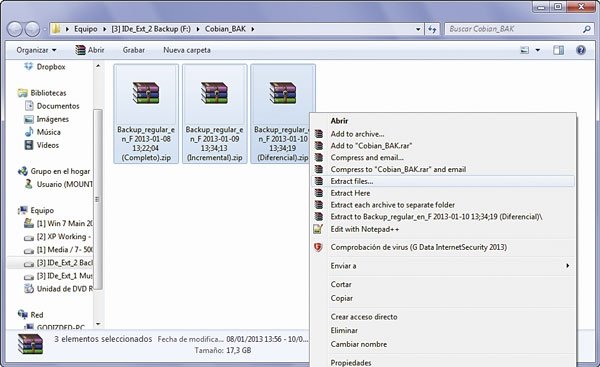The image size is (600, 367).
Task: Click WinRAR icon beside Add to archive
Action: (319, 134)
